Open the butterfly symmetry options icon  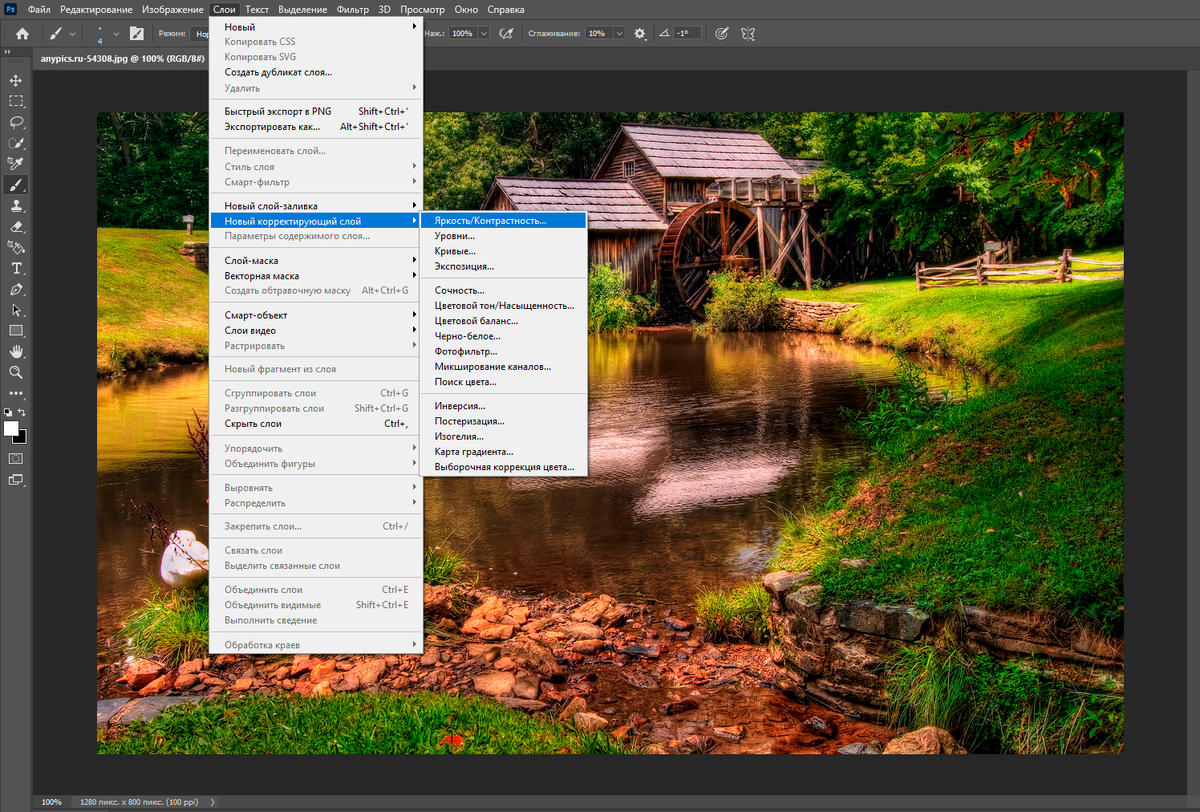coord(747,33)
